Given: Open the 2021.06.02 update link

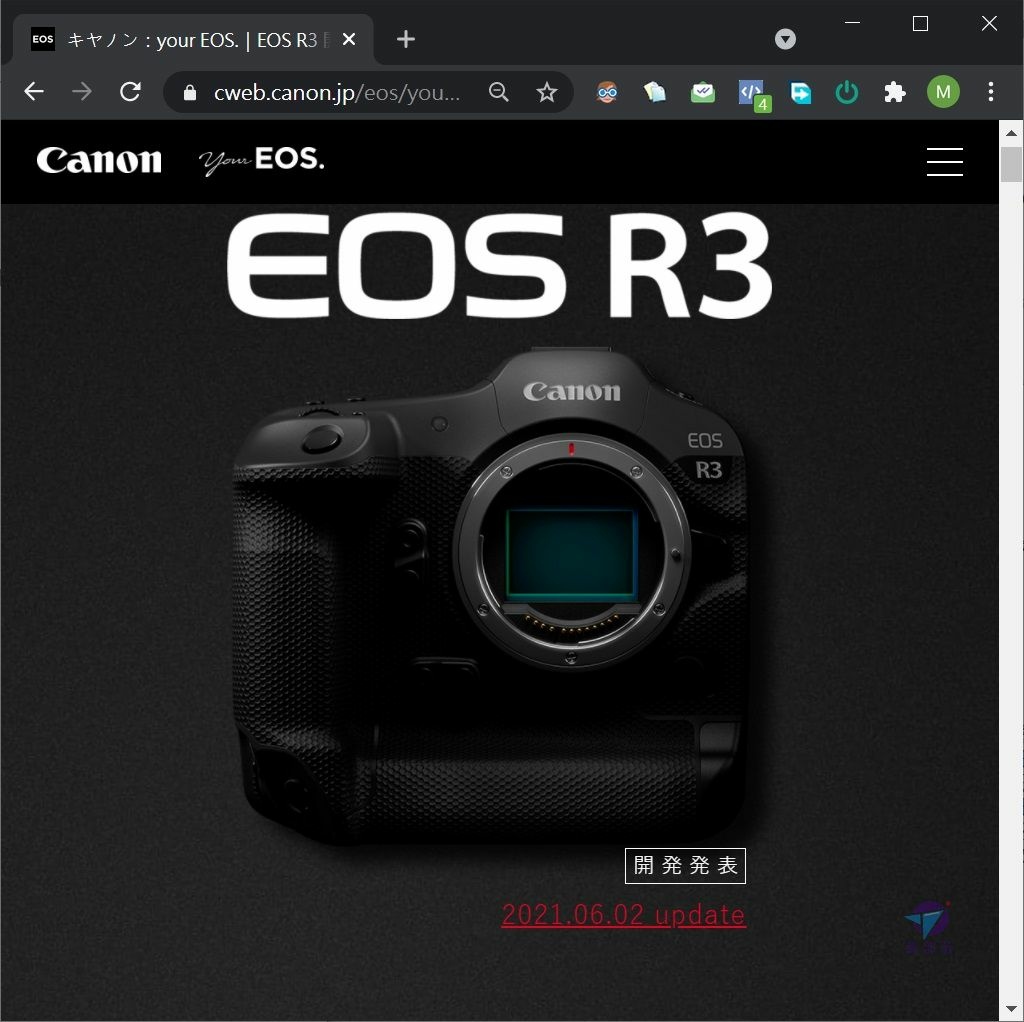Looking at the screenshot, I should pos(624,914).
